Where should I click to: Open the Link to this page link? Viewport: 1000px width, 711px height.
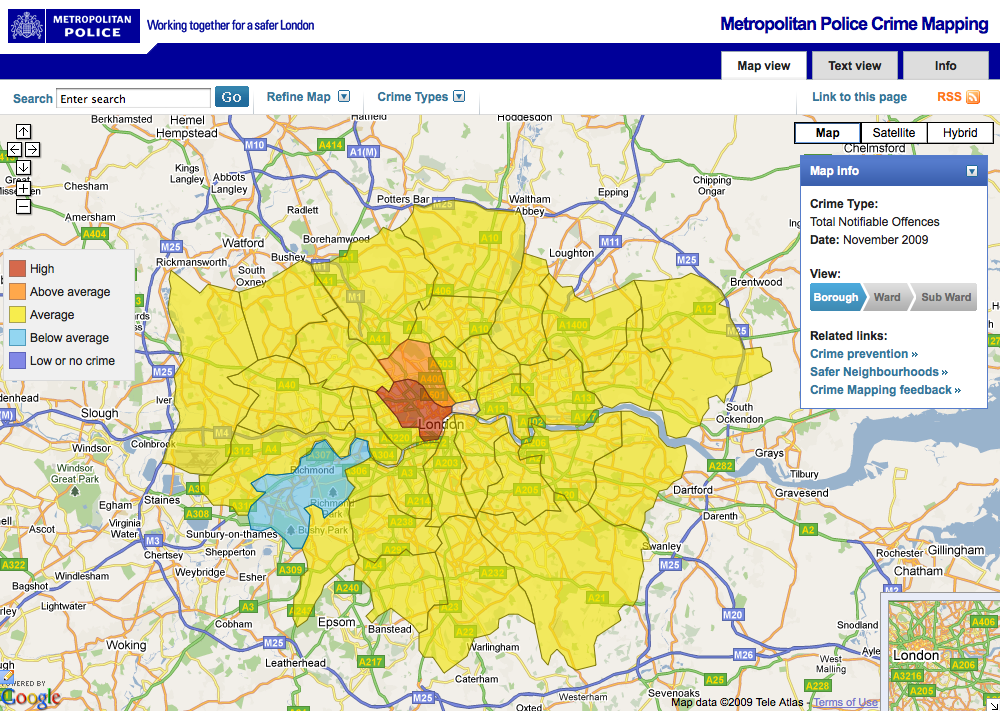(x=859, y=97)
